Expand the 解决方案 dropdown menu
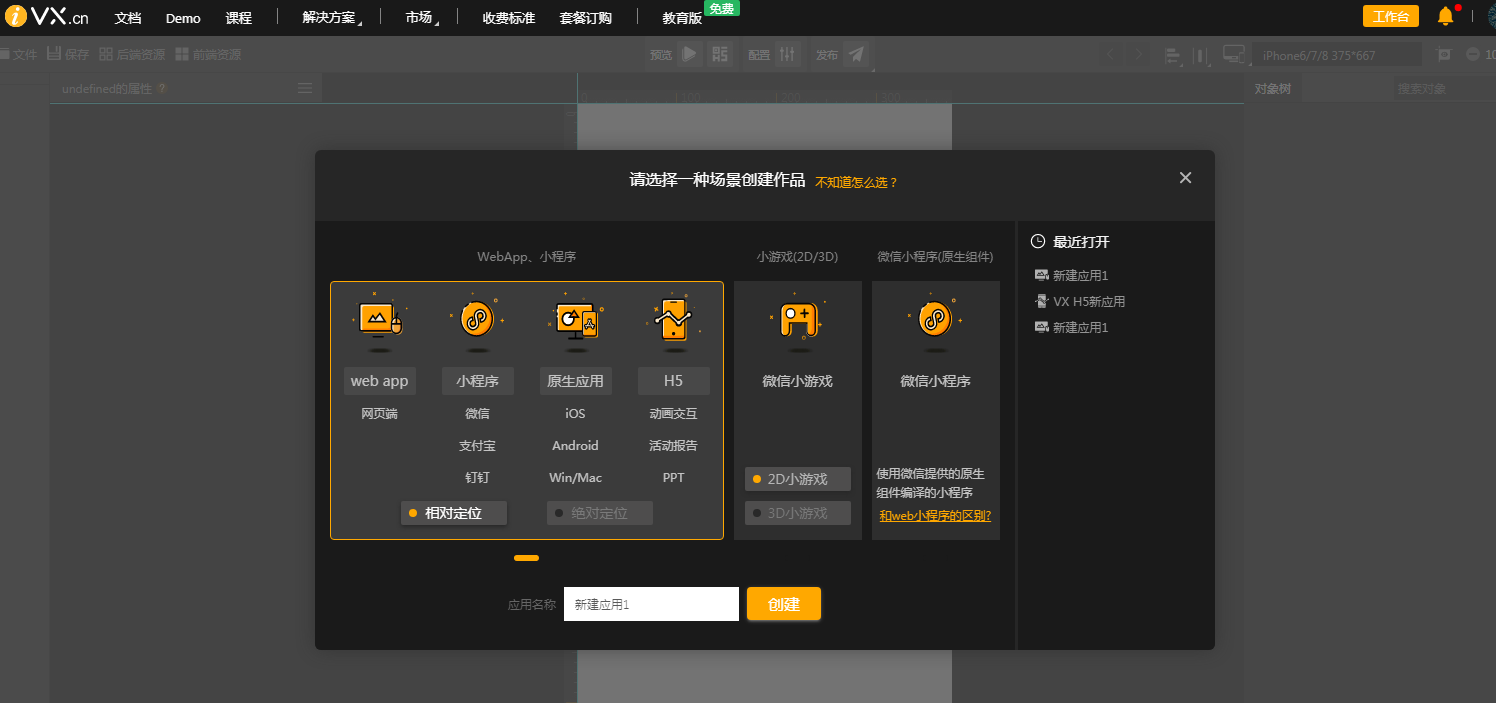1496x703 pixels. click(x=331, y=18)
